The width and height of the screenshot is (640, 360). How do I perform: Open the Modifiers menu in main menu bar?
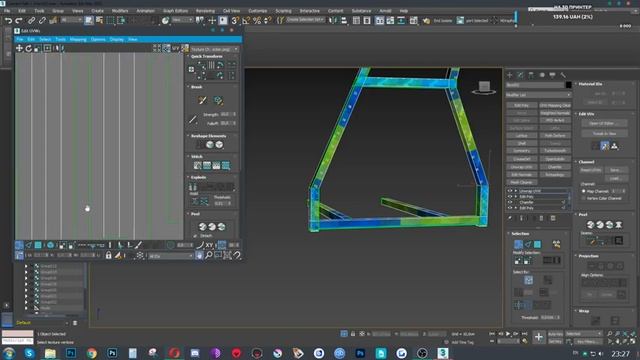click(x=120, y=11)
